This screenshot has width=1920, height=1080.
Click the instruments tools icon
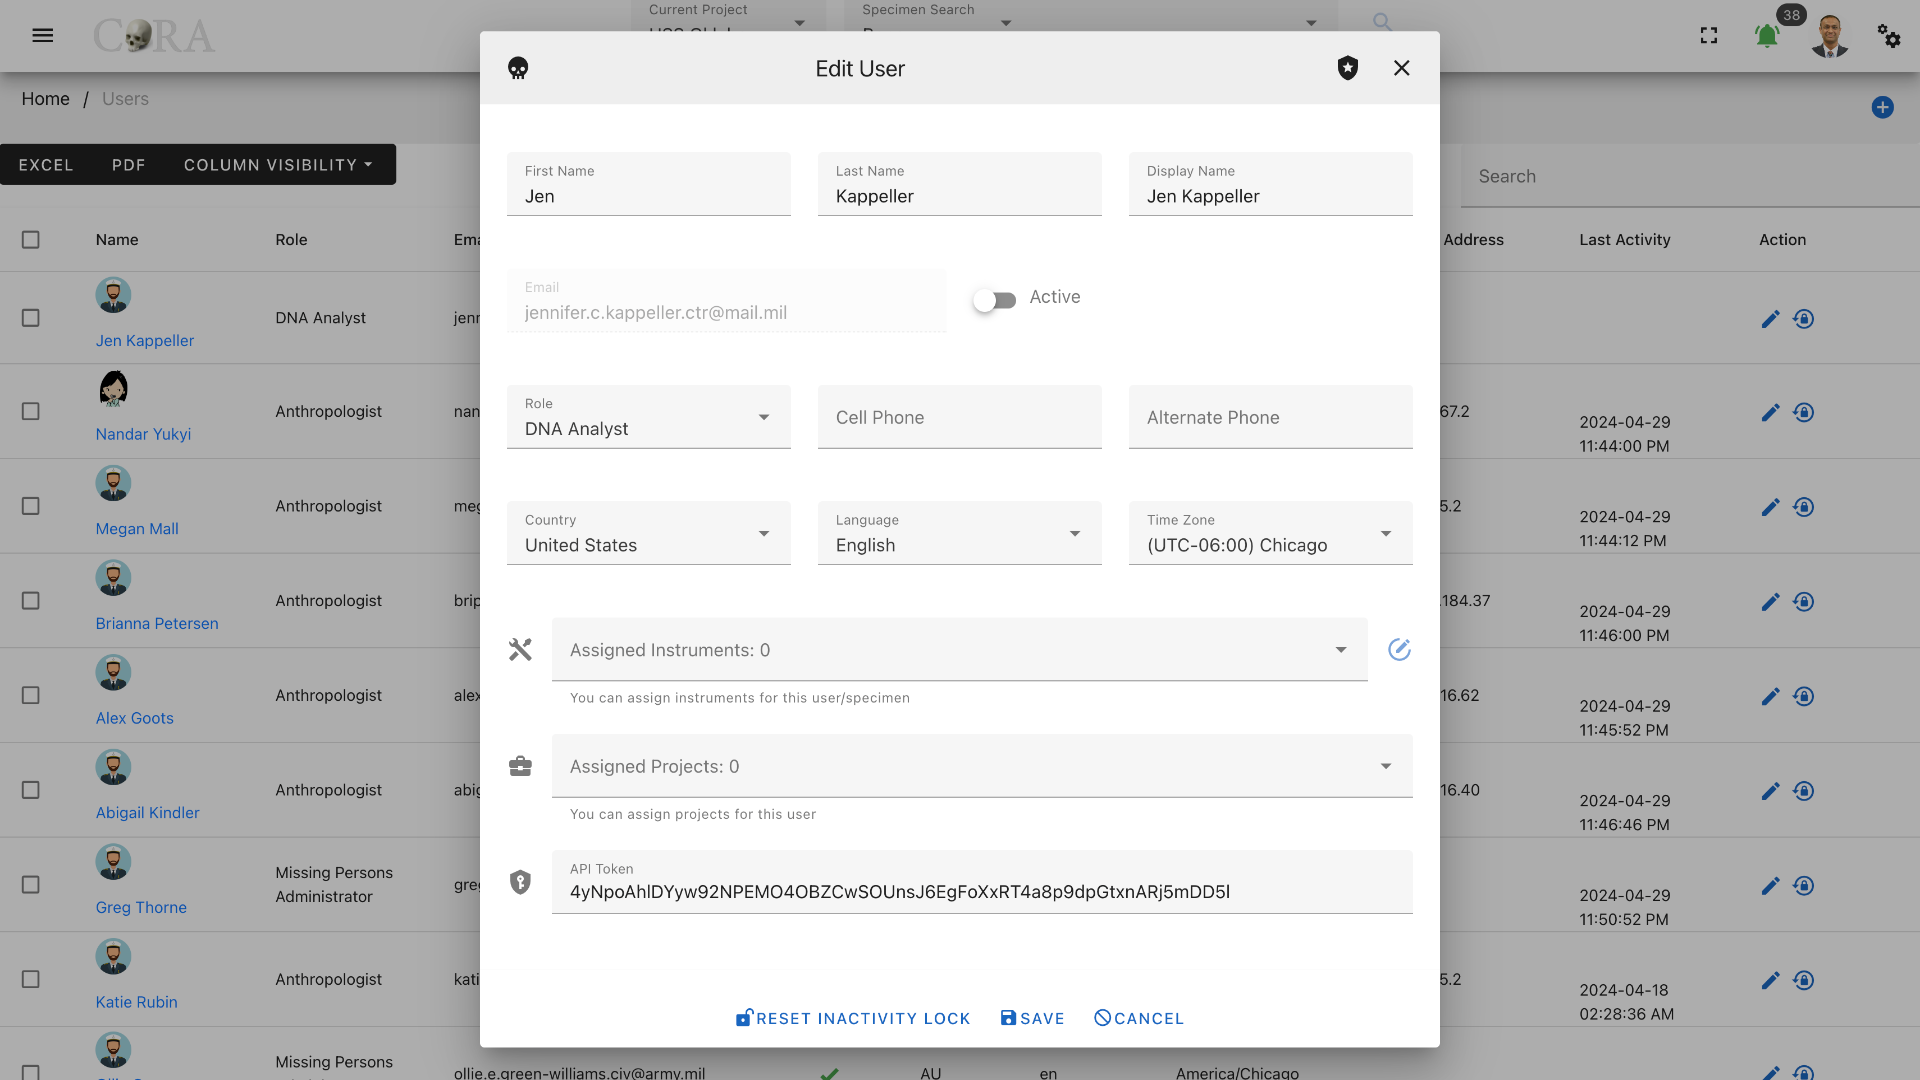(x=520, y=650)
